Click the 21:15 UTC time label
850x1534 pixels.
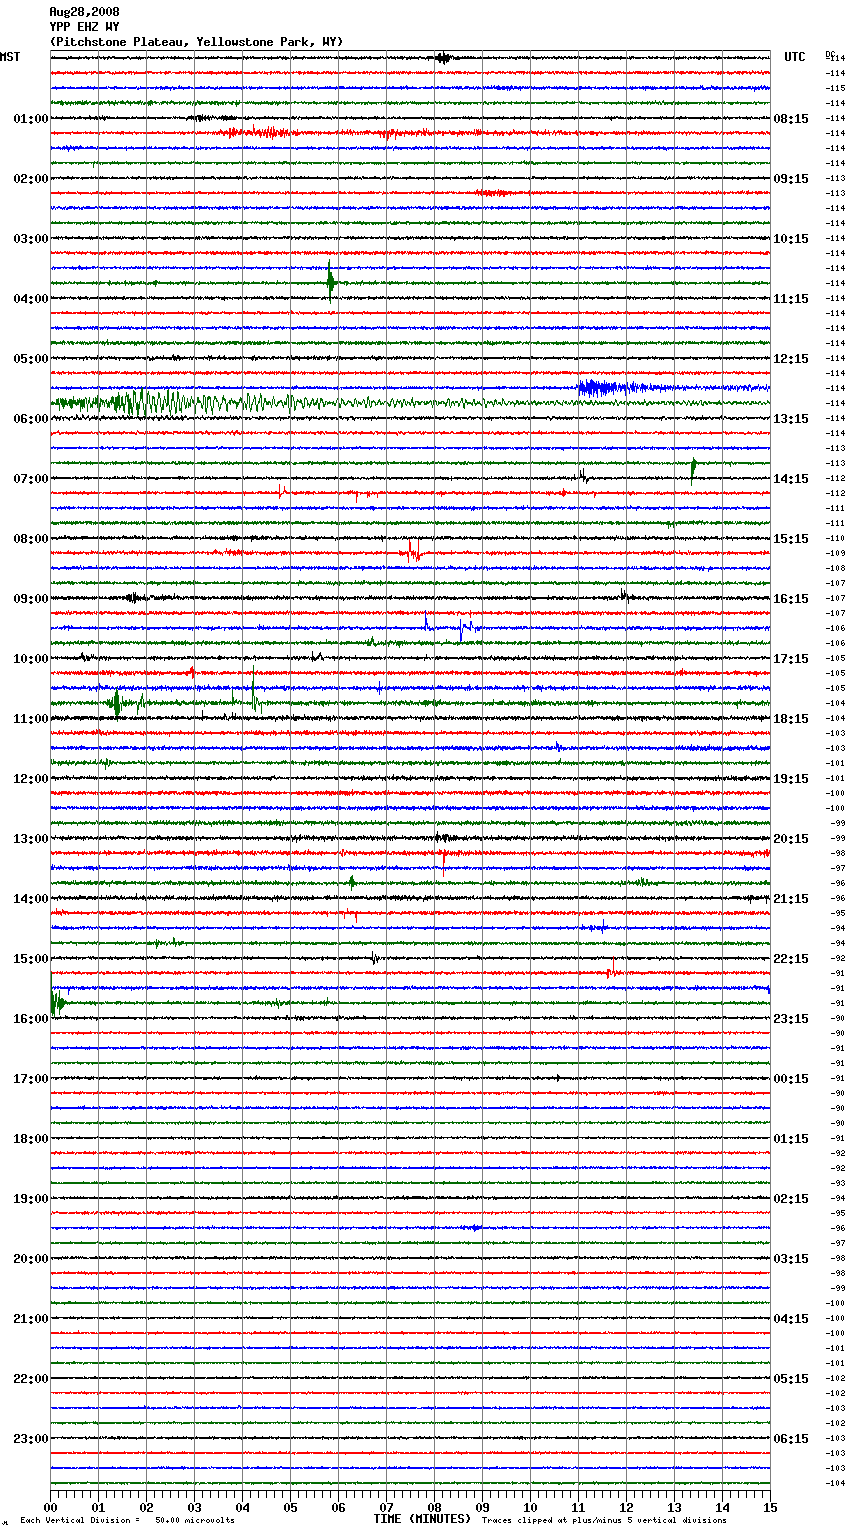pyautogui.click(x=791, y=899)
